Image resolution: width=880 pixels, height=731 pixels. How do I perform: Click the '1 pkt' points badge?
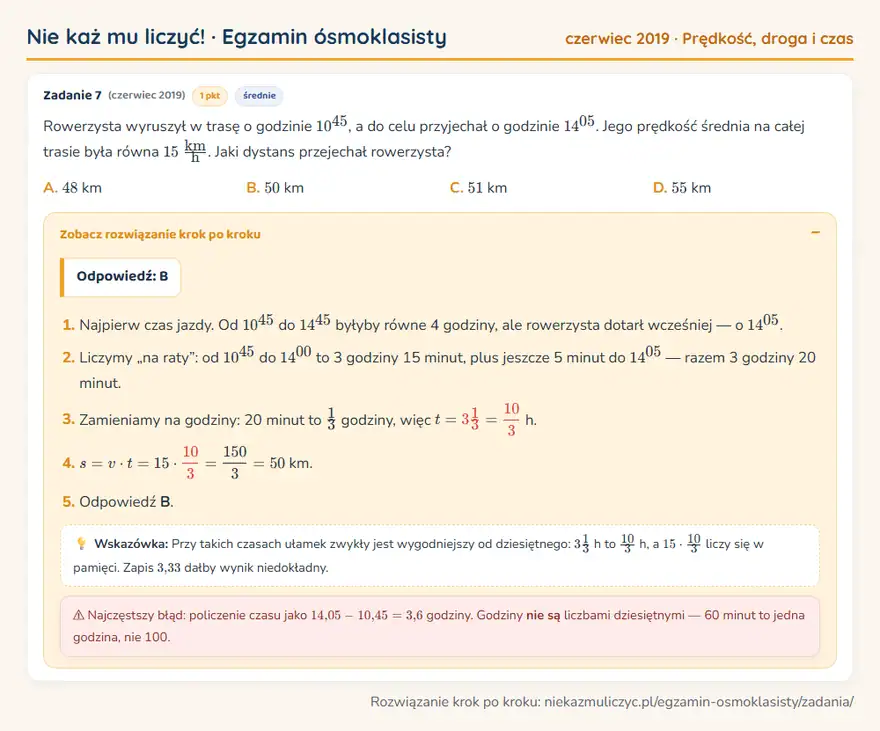[x=210, y=96]
